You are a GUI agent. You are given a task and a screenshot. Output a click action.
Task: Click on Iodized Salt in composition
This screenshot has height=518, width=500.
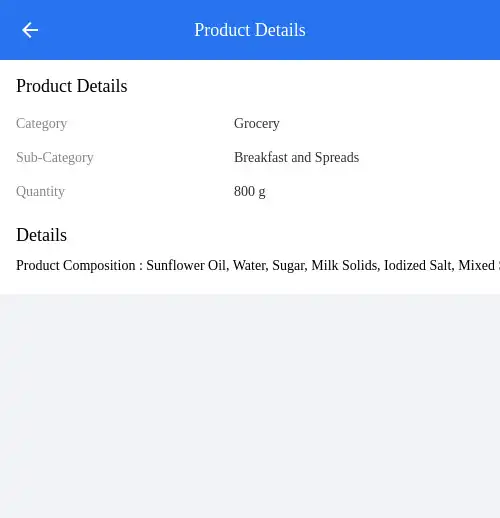(x=419, y=266)
